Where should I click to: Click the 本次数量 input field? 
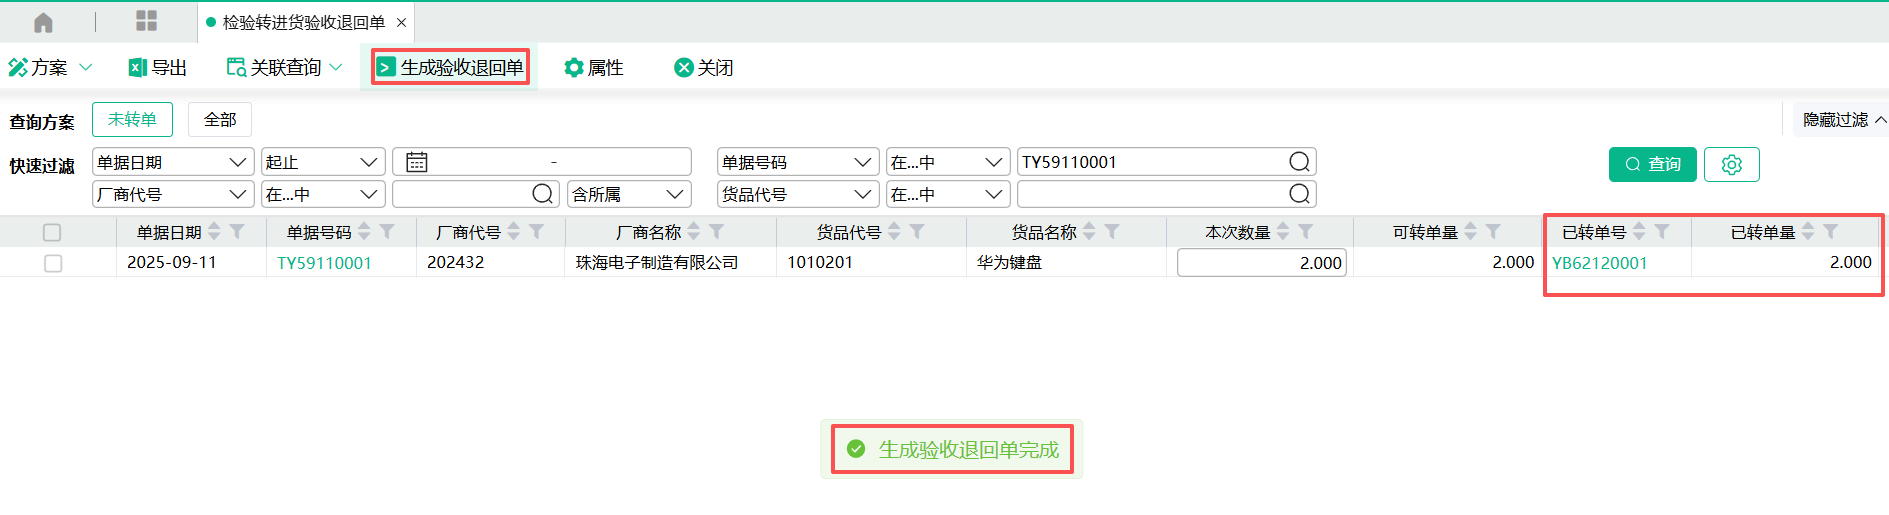1261,263
